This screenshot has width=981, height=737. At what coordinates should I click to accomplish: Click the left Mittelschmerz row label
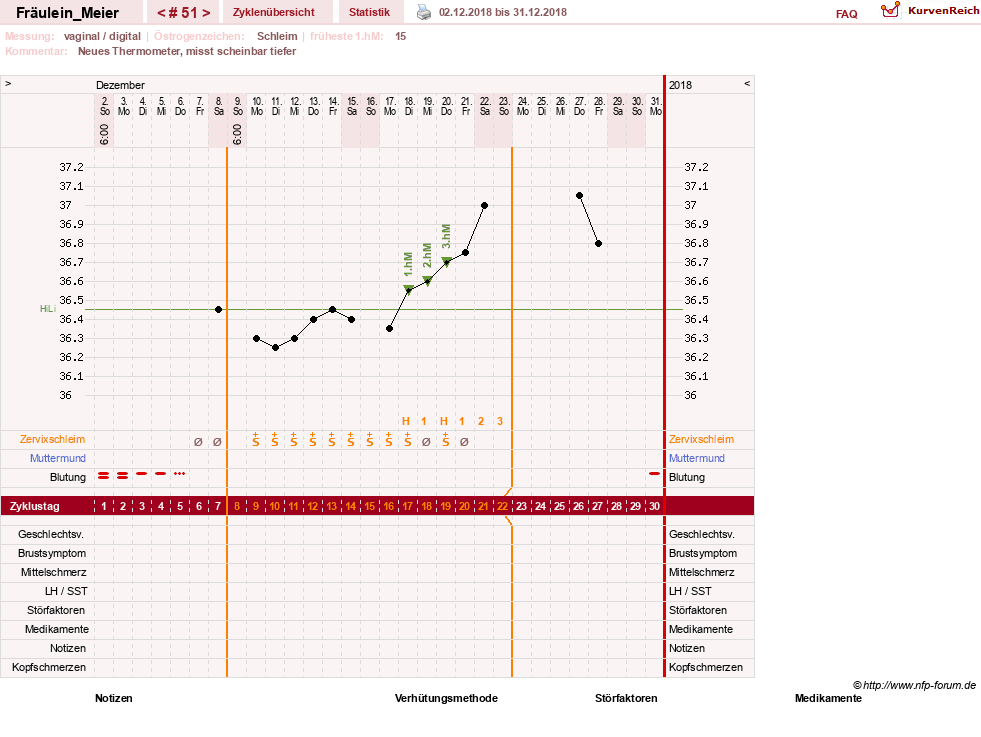coord(54,572)
